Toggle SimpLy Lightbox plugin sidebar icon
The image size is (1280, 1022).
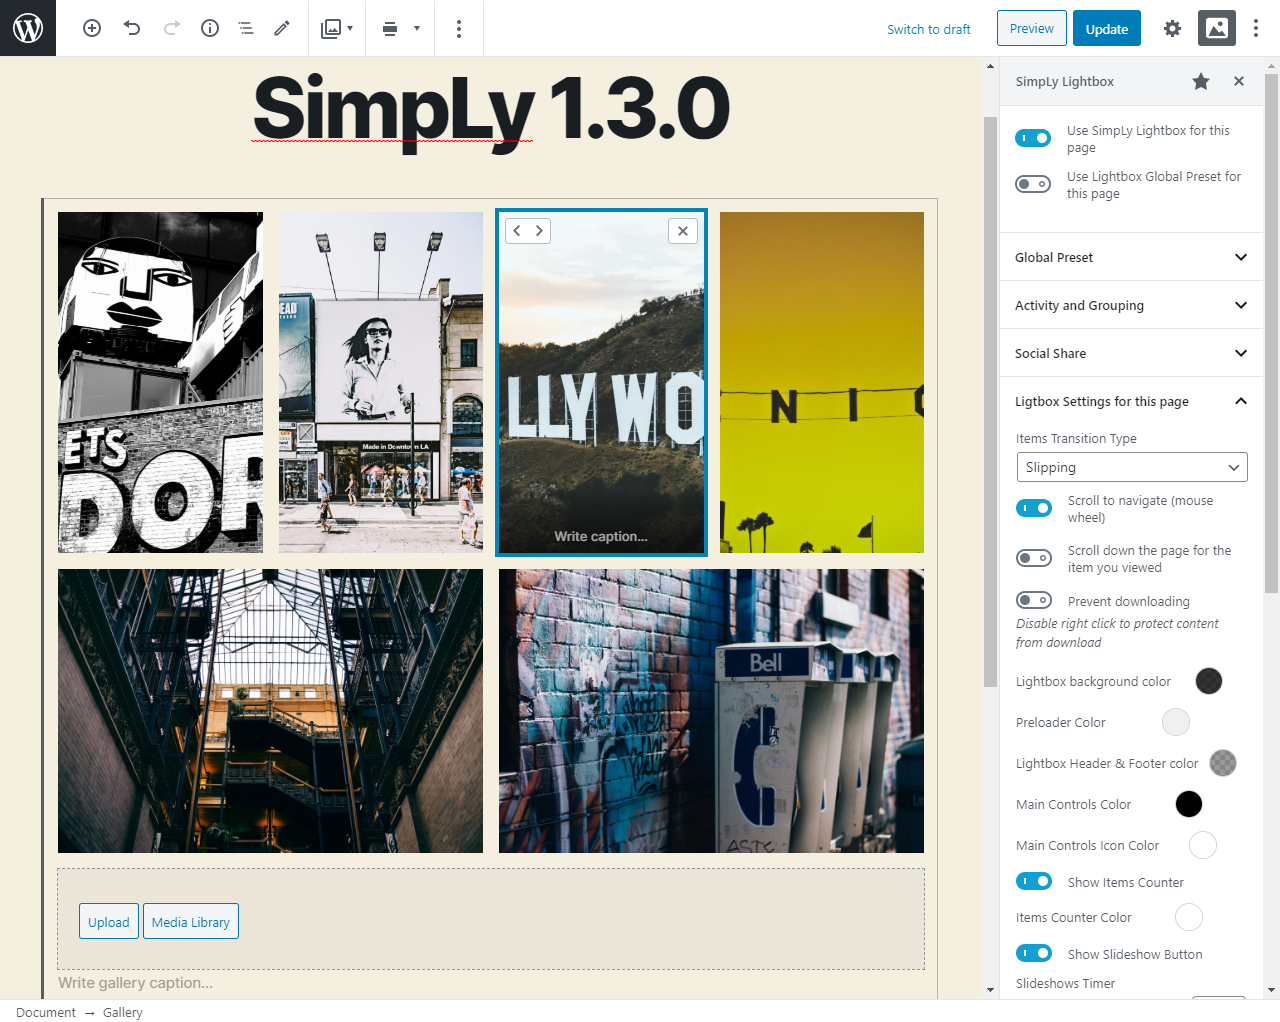pyautogui.click(x=1217, y=28)
